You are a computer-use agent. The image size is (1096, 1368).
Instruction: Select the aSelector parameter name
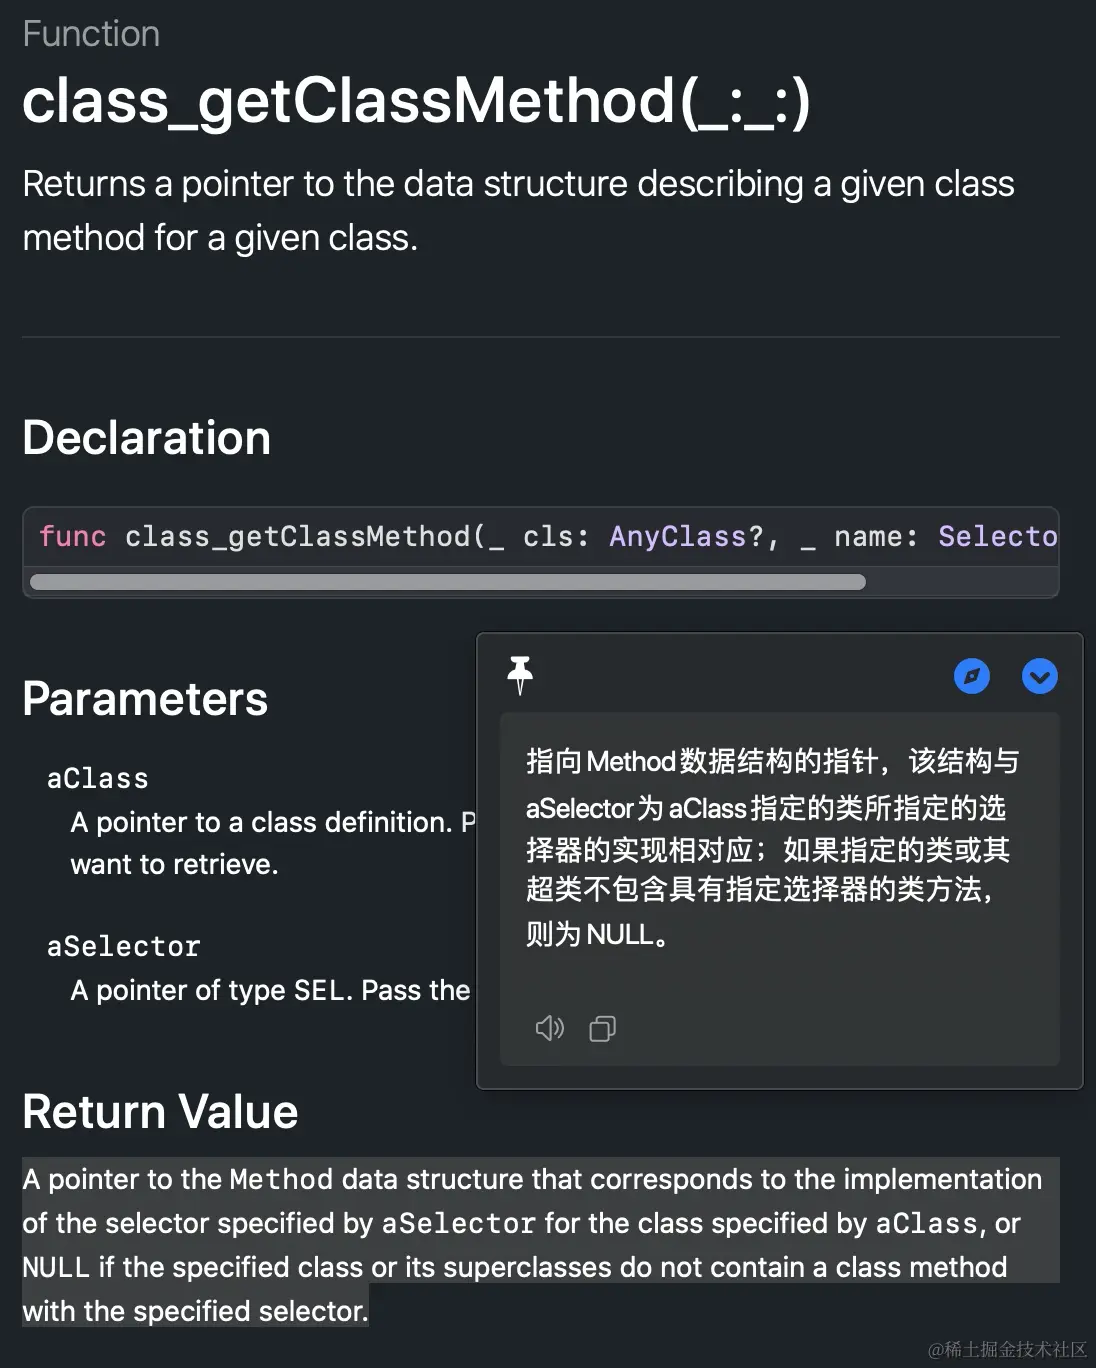[123, 947]
